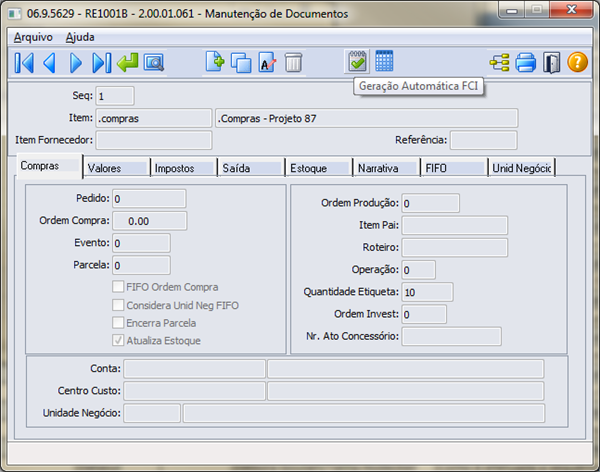Open the Ajuda menu
This screenshot has height=472, width=600.
80,37
